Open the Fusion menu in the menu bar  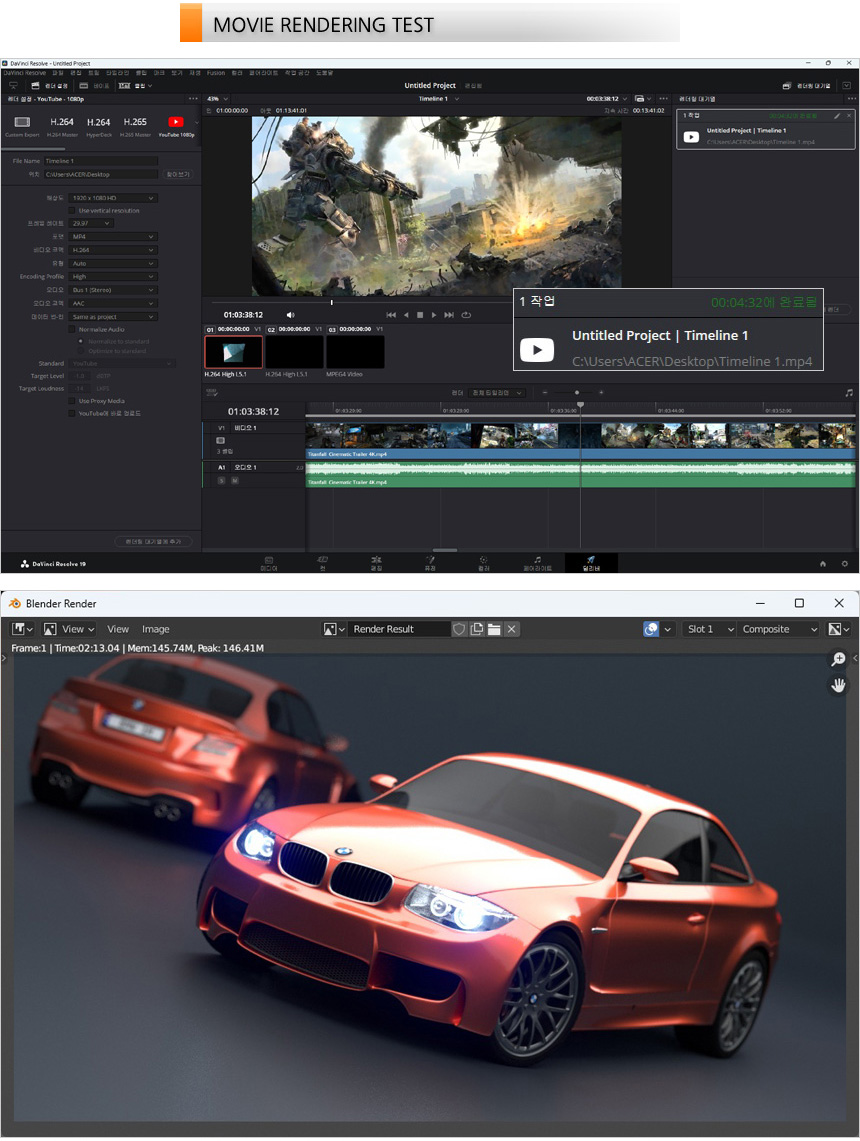(x=216, y=73)
